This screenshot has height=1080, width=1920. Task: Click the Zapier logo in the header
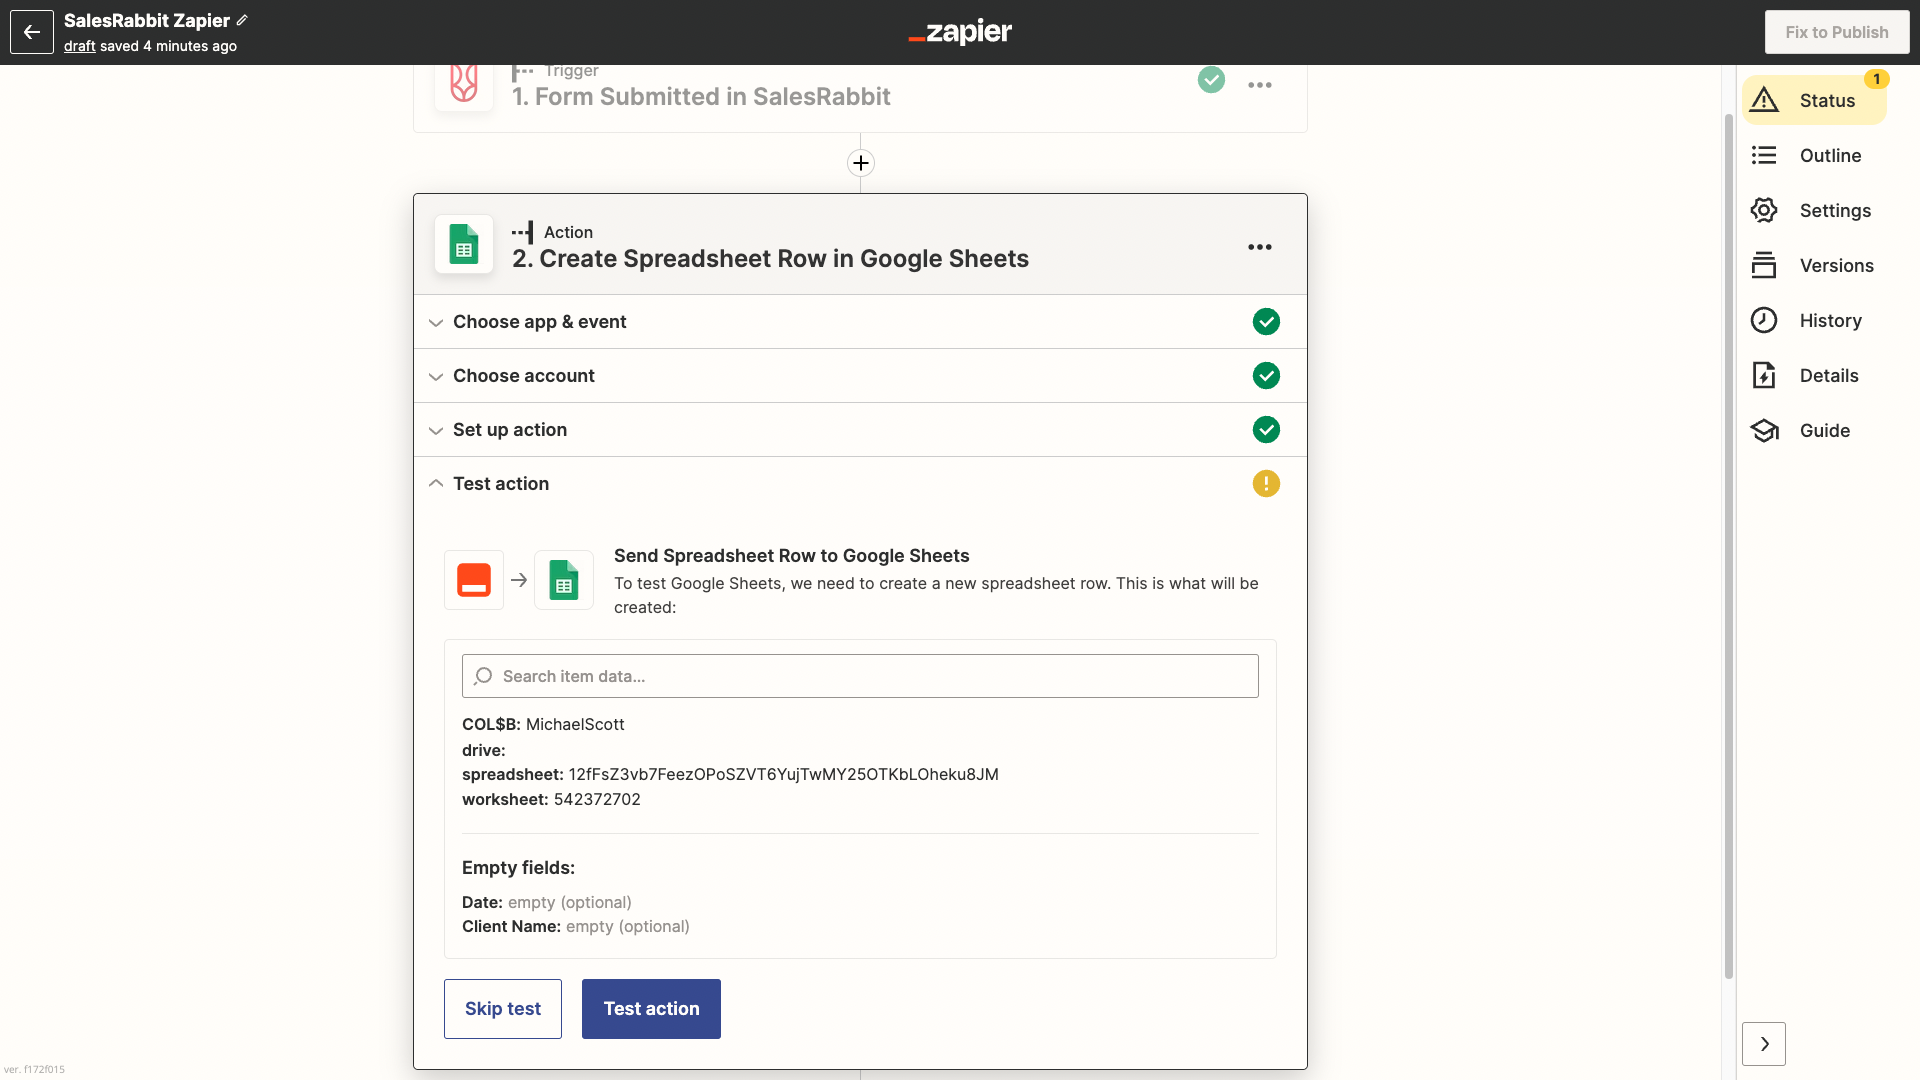coord(960,32)
